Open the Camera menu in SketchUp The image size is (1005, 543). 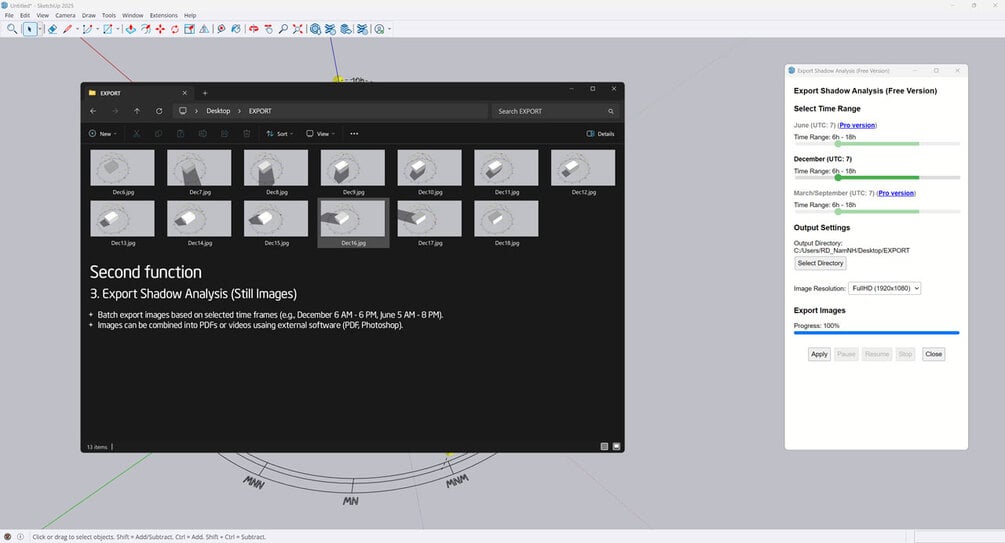click(x=65, y=15)
